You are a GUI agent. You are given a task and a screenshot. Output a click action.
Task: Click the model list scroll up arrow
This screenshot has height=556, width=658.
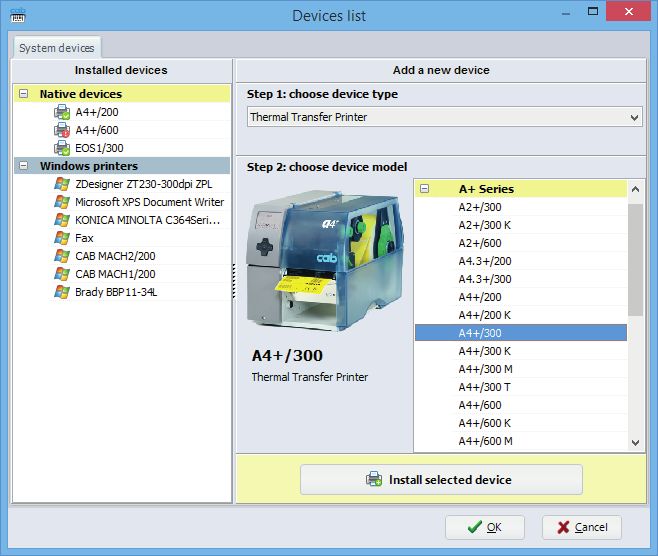pyautogui.click(x=635, y=189)
